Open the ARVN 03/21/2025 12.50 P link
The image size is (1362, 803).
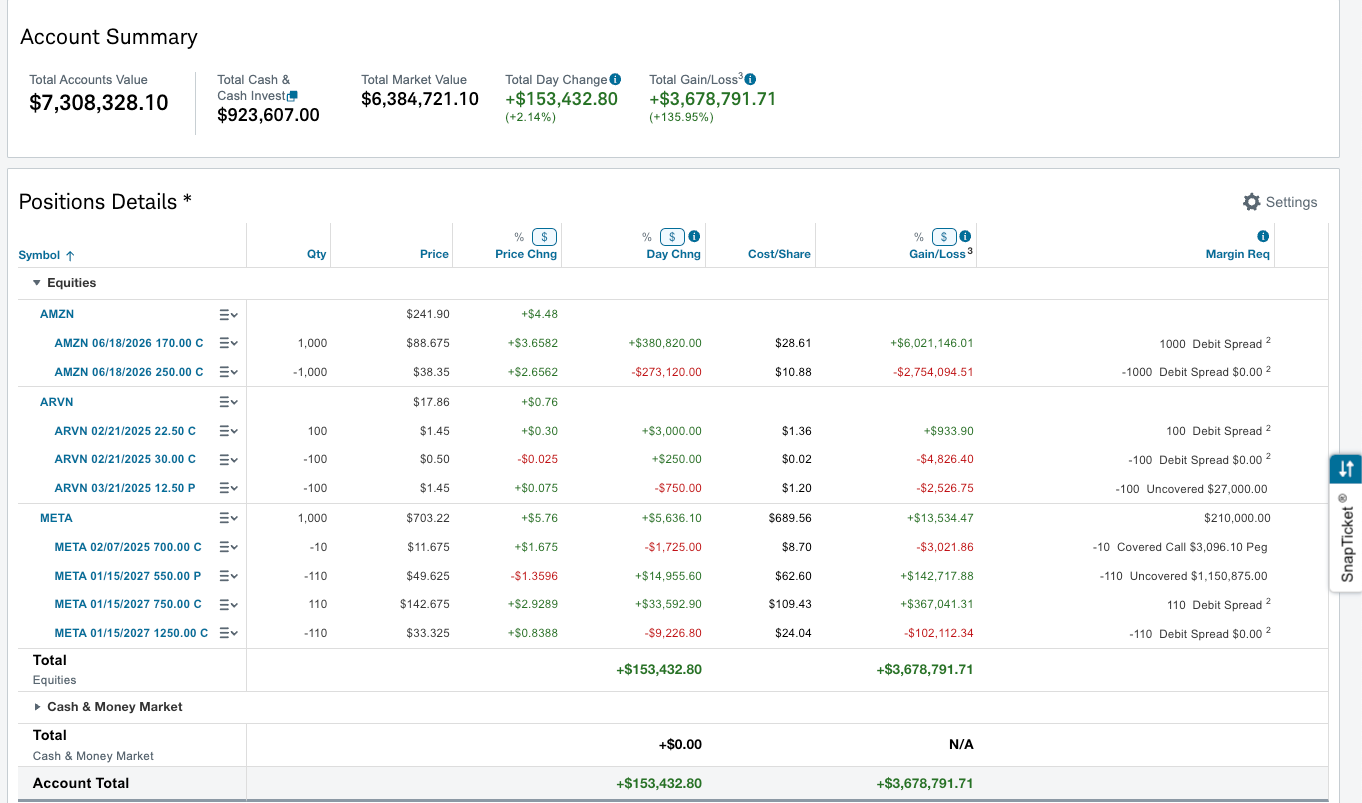(x=125, y=488)
